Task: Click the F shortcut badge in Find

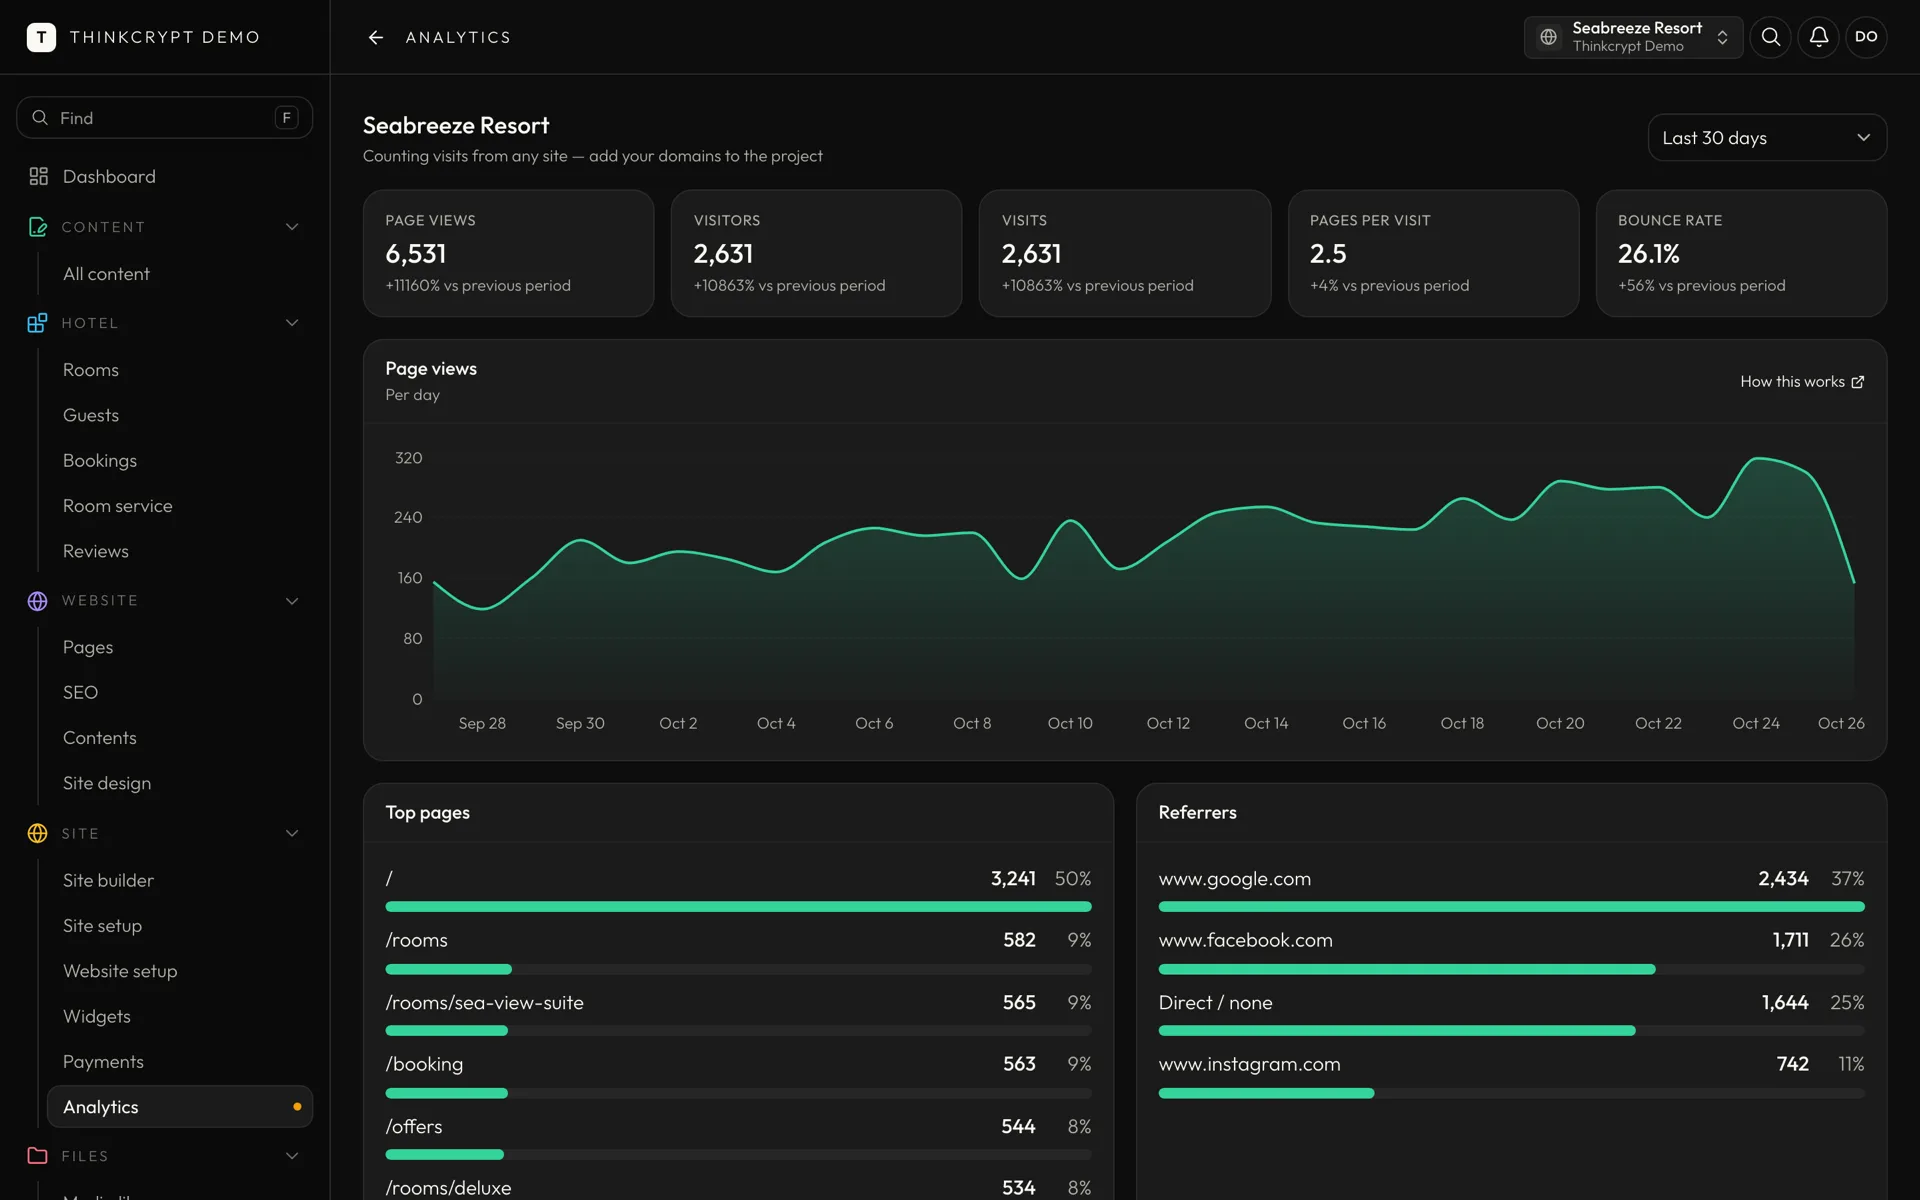Action: pos(287,118)
